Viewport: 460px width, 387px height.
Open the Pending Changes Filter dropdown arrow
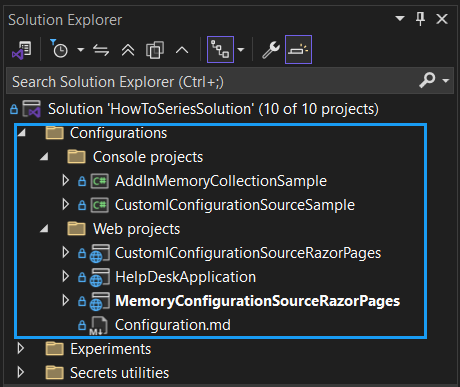point(80,50)
